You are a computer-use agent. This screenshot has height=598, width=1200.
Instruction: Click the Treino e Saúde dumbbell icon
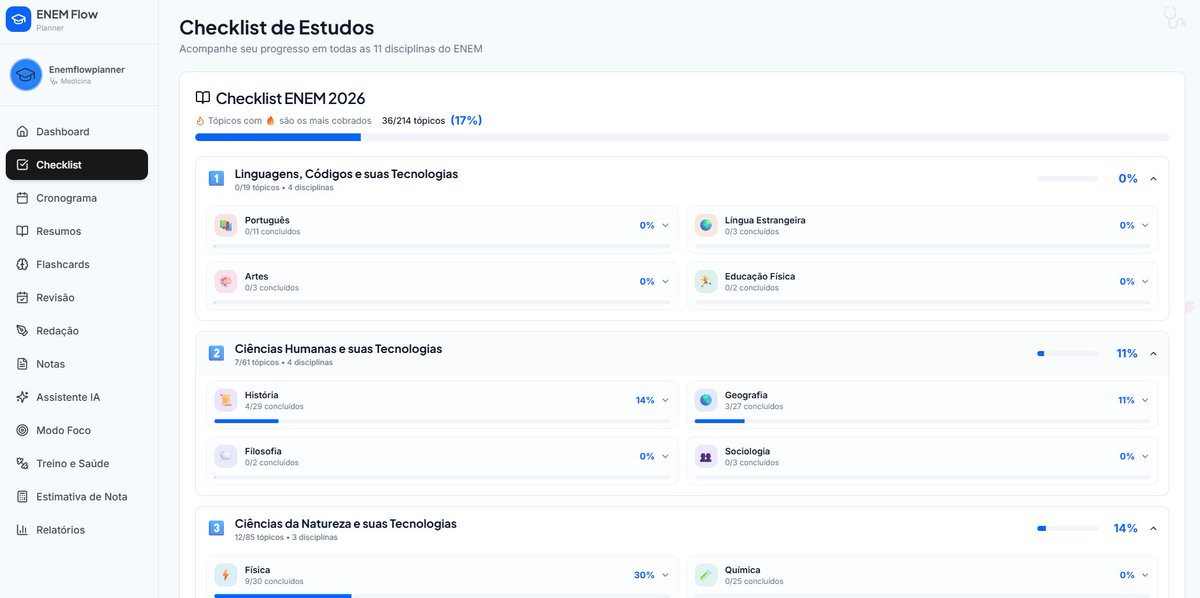(x=23, y=463)
